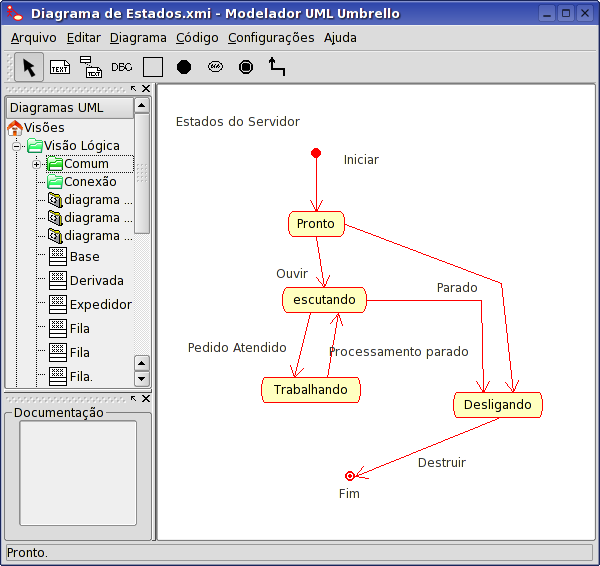Viewport: 600px width, 566px height.
Task: Choose the initial state black circle tool
Action: click(x=184, y=67)
